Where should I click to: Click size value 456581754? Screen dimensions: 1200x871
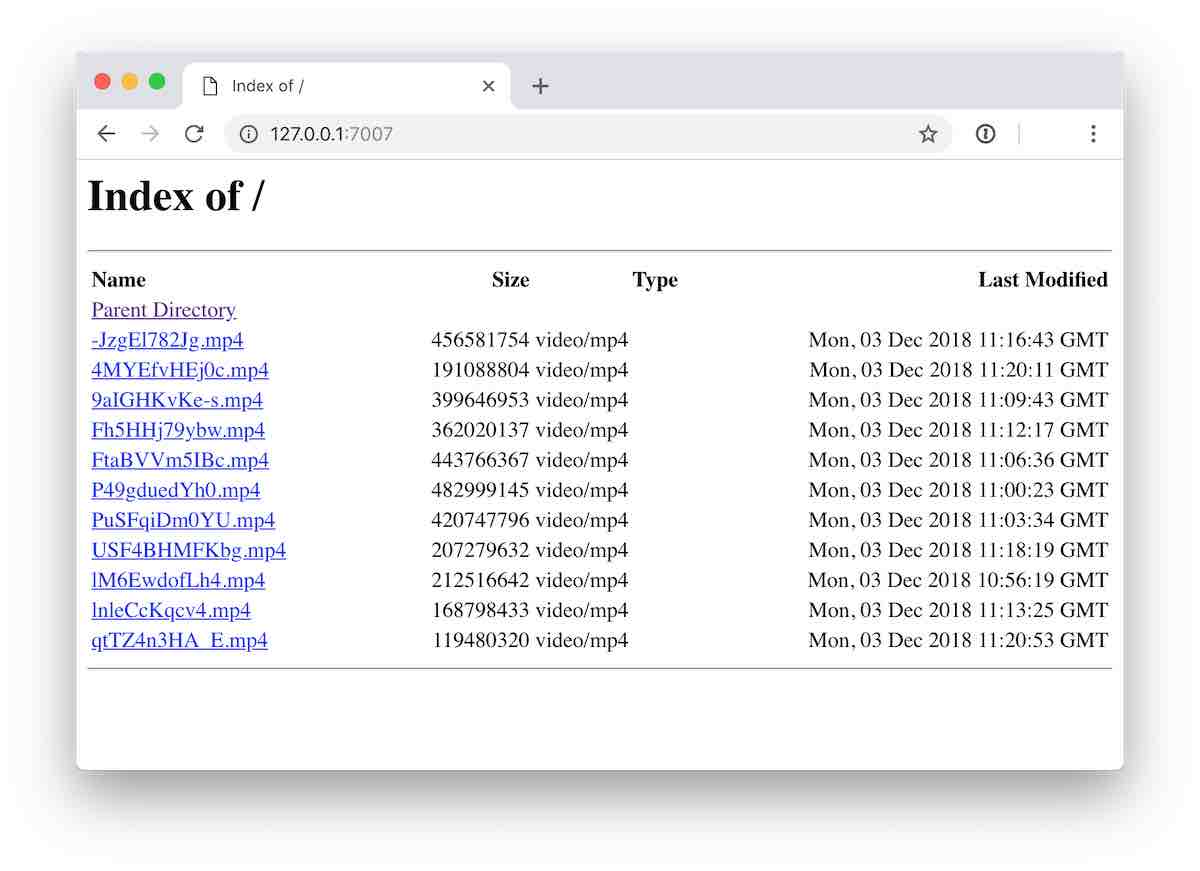(x=480, y=340)
